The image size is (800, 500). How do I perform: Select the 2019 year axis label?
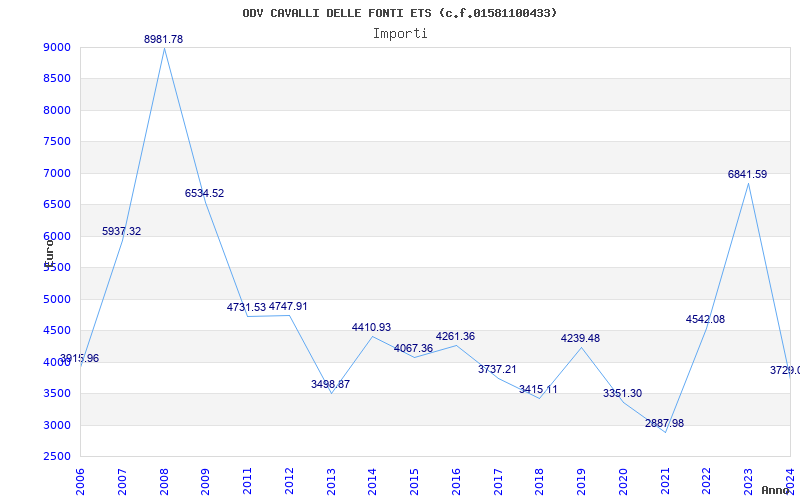(581, 482)
